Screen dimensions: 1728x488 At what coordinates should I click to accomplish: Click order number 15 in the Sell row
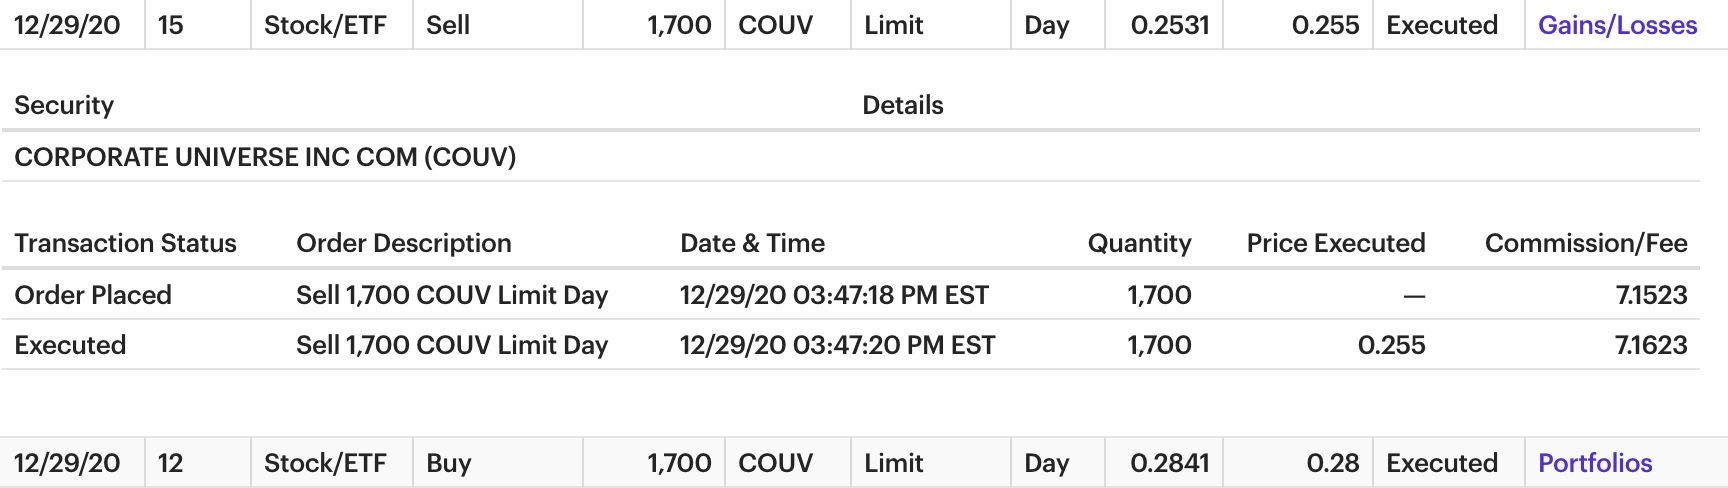coord(171,25)
